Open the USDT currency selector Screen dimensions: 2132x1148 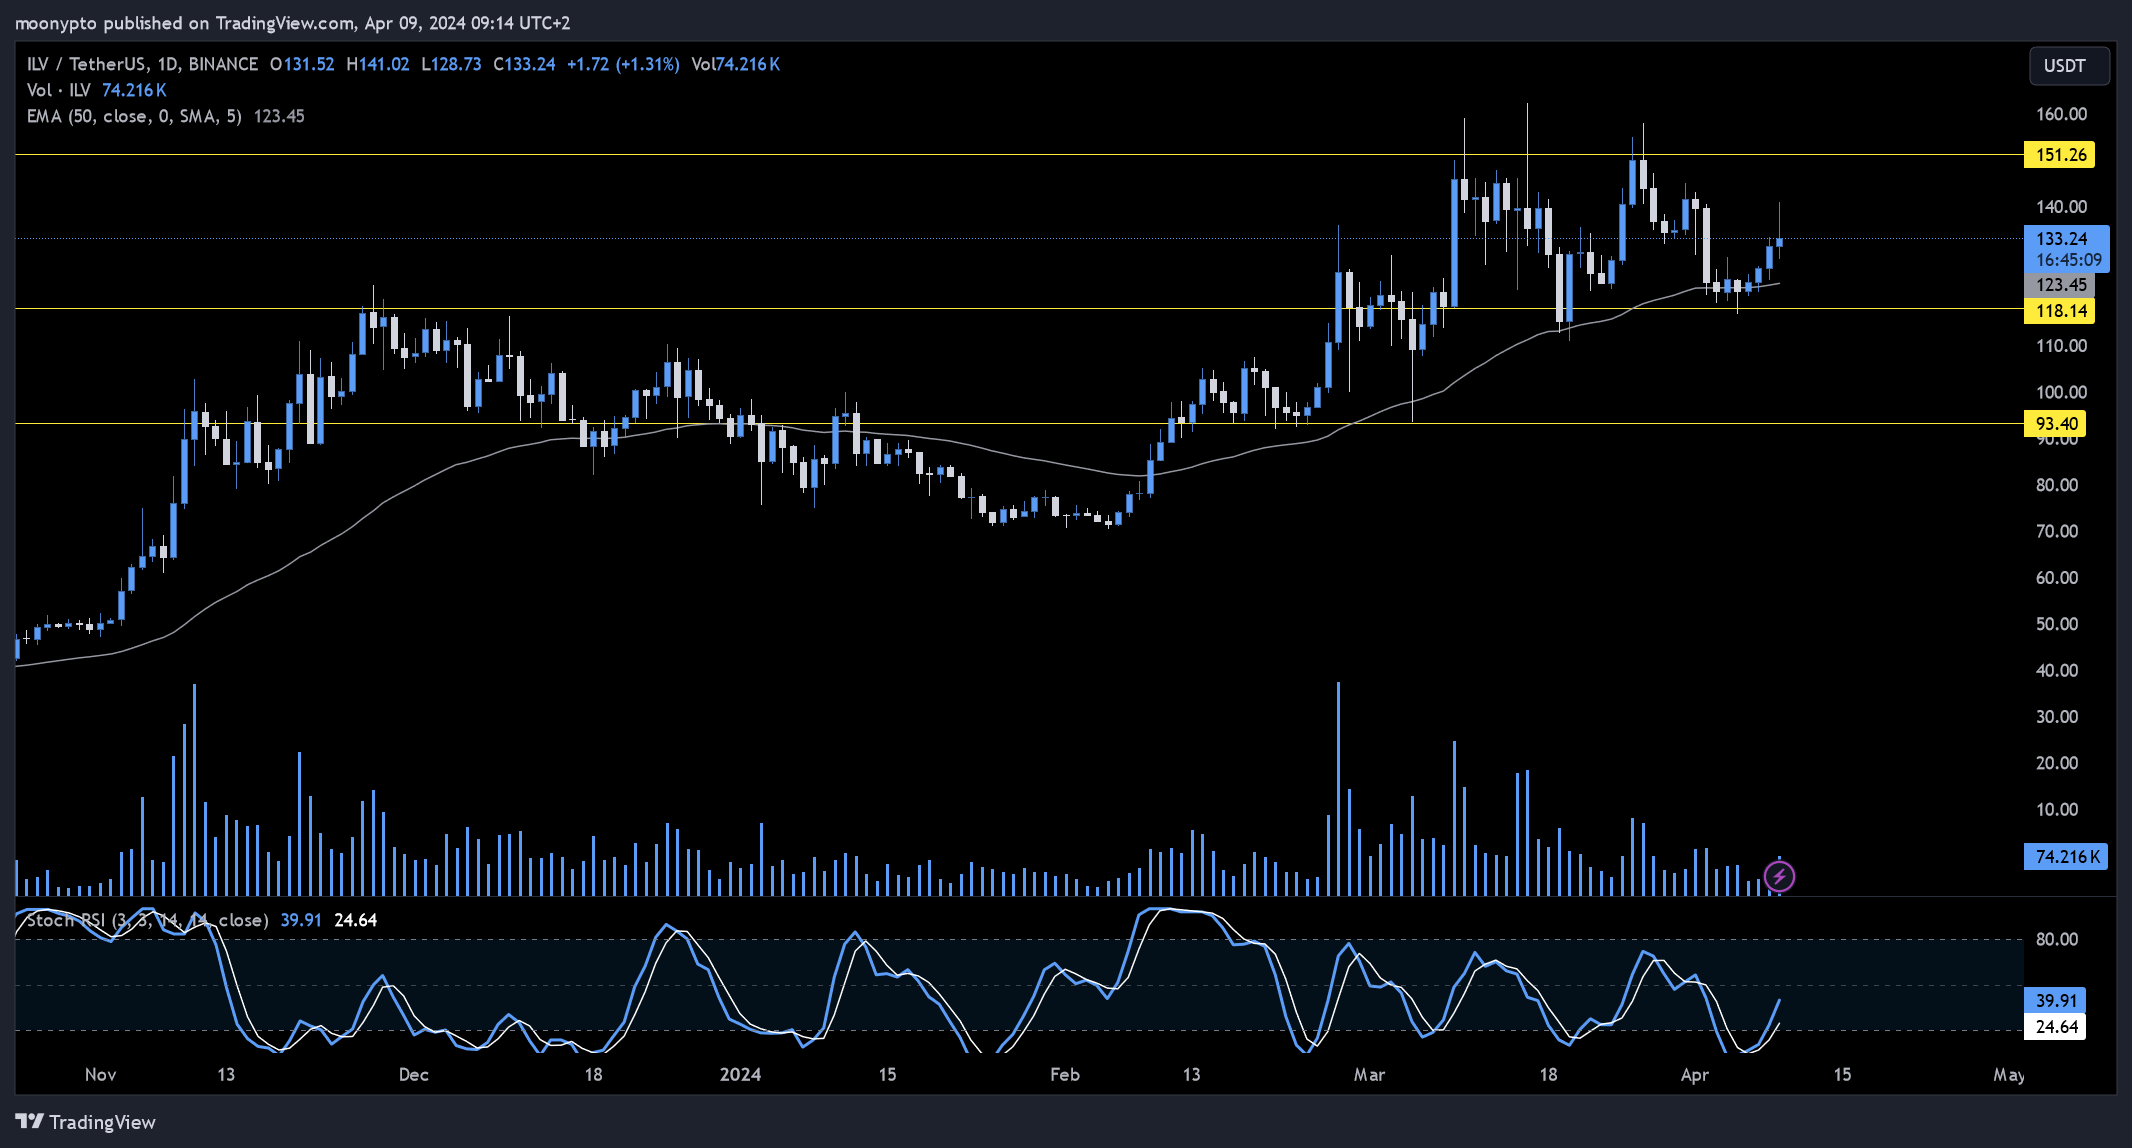pos(2069,66)
